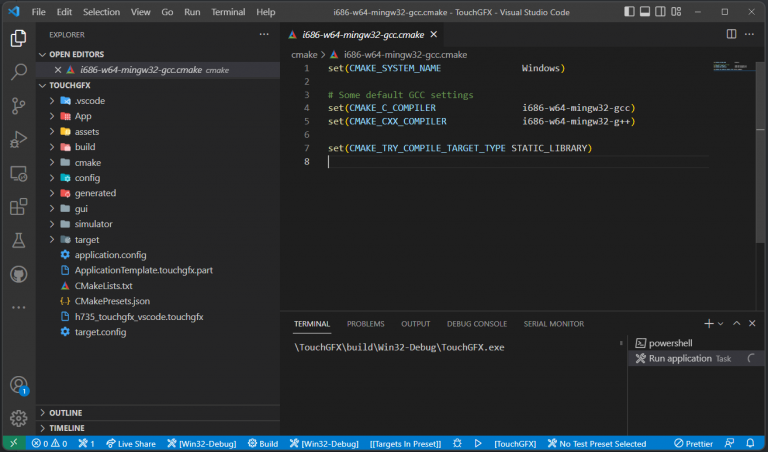Open the Selection menu
The width and height of the screenshot is (768, 452).
(101, 12)
